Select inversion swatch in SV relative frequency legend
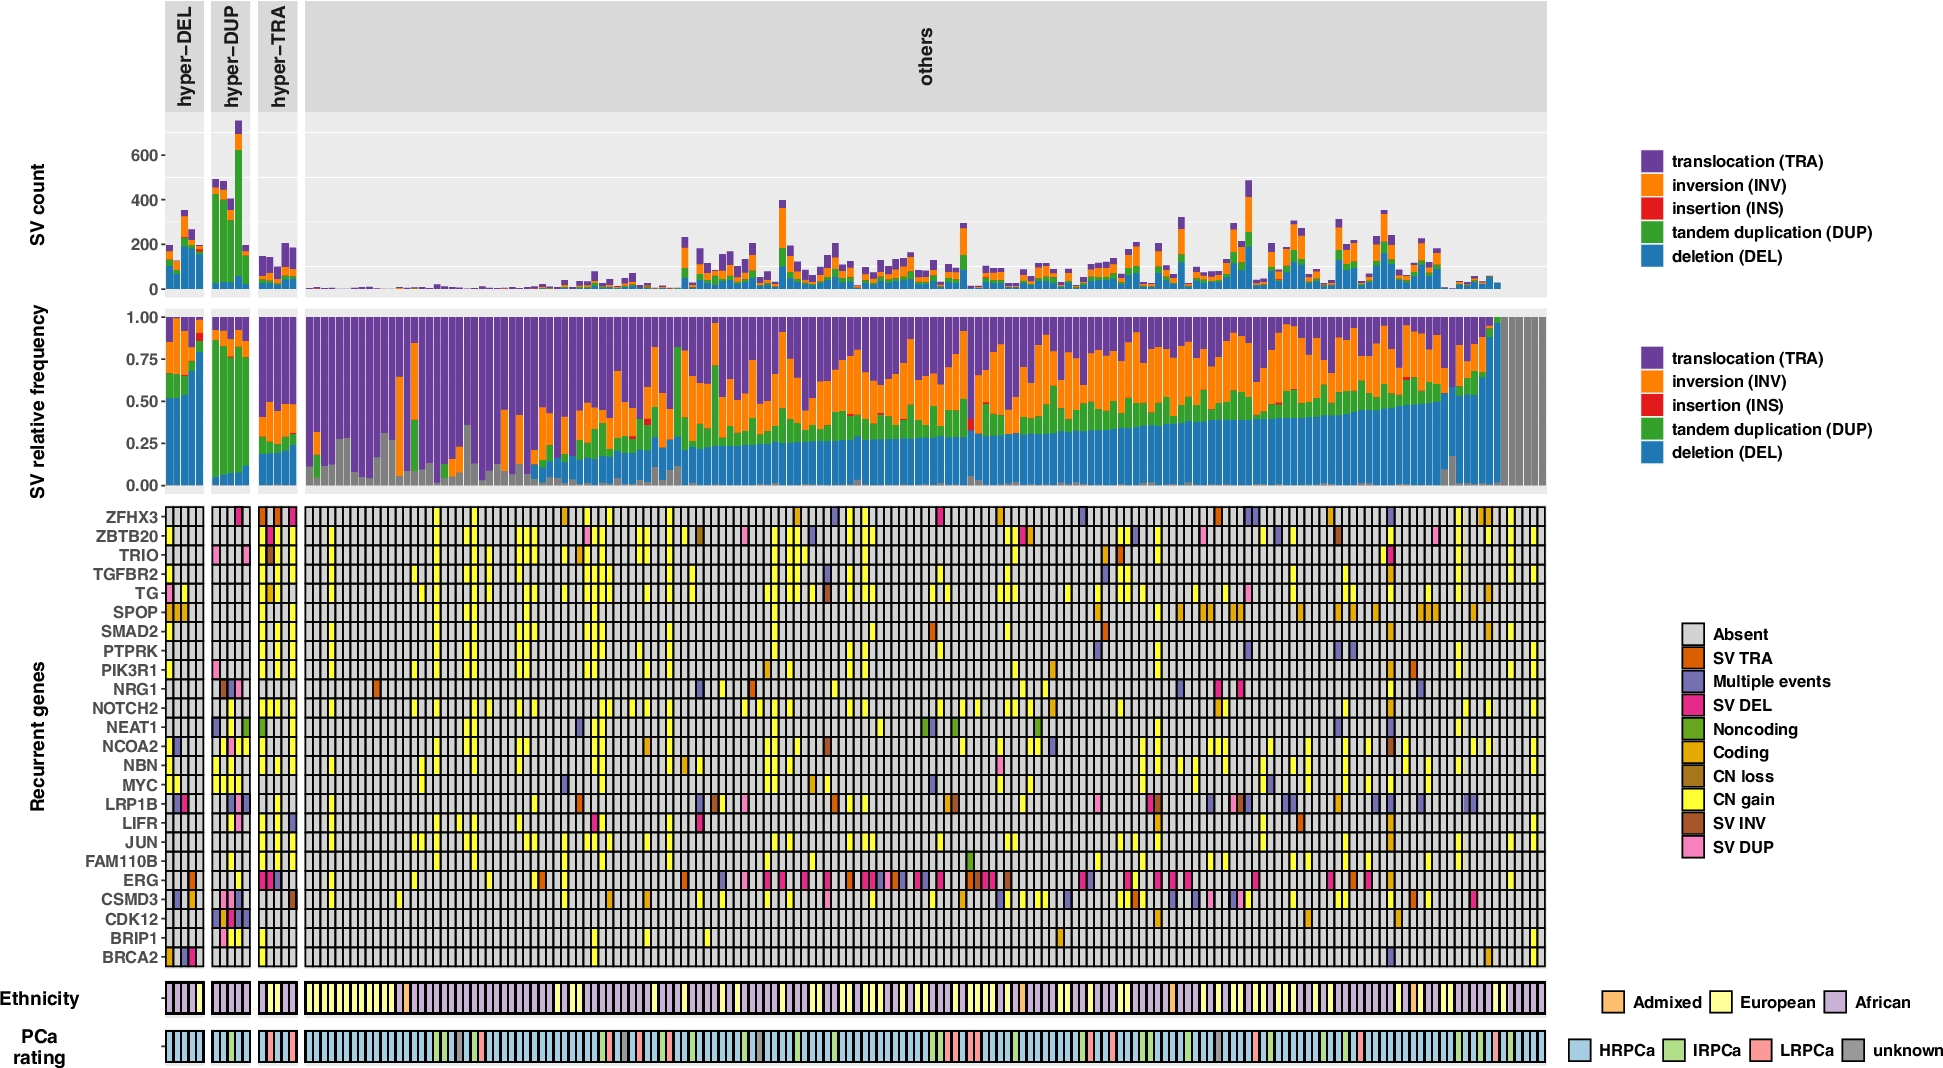The width and height of the screenshot is (1943, 1068). (1652, 381)
